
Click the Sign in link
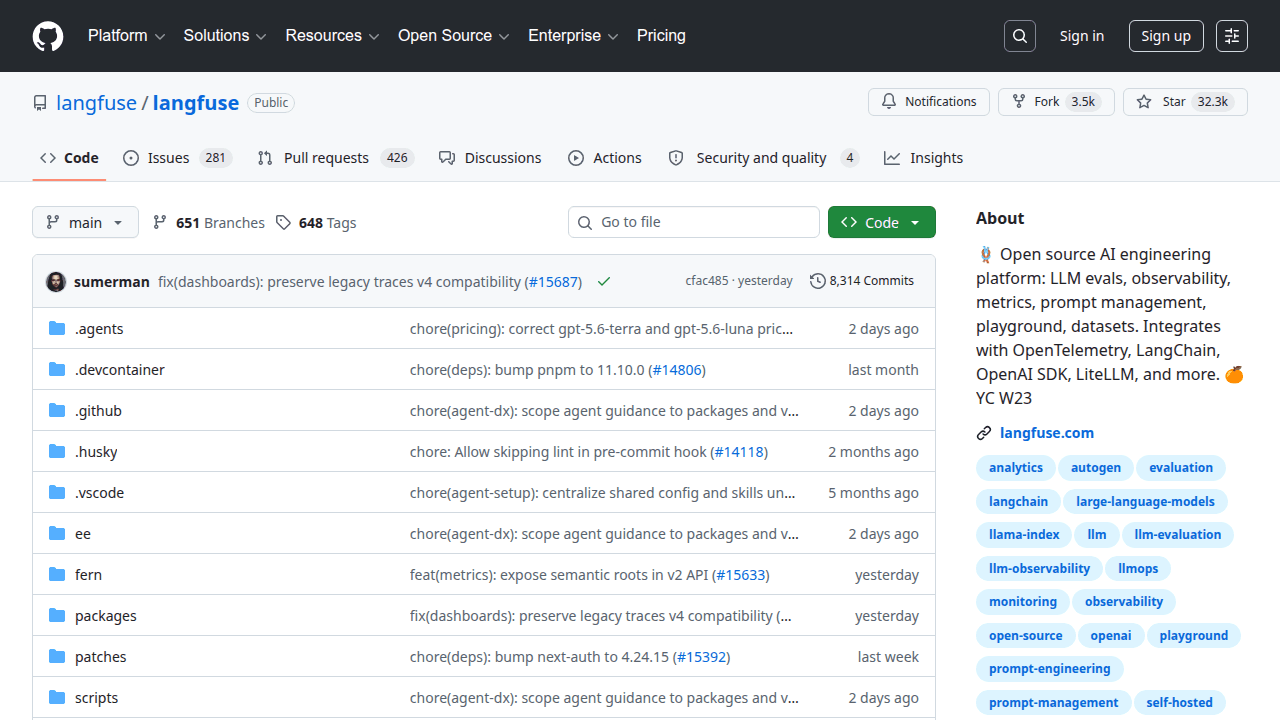click(1082, 36)
